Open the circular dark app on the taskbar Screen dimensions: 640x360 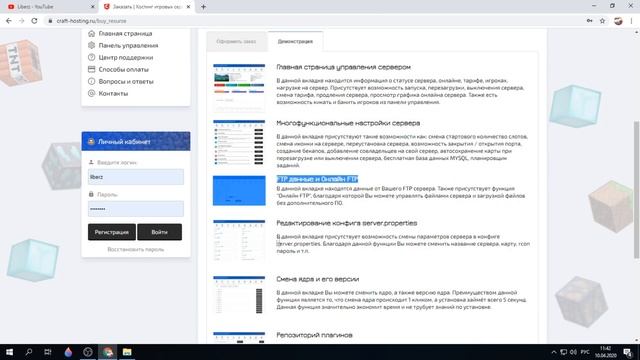[x=87, y=352]
